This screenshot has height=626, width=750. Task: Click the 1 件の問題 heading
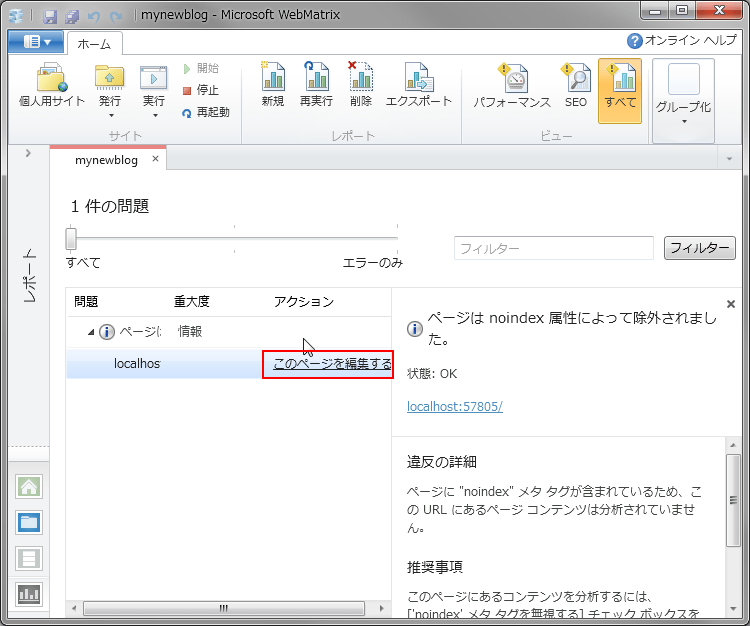pos(110,206)
